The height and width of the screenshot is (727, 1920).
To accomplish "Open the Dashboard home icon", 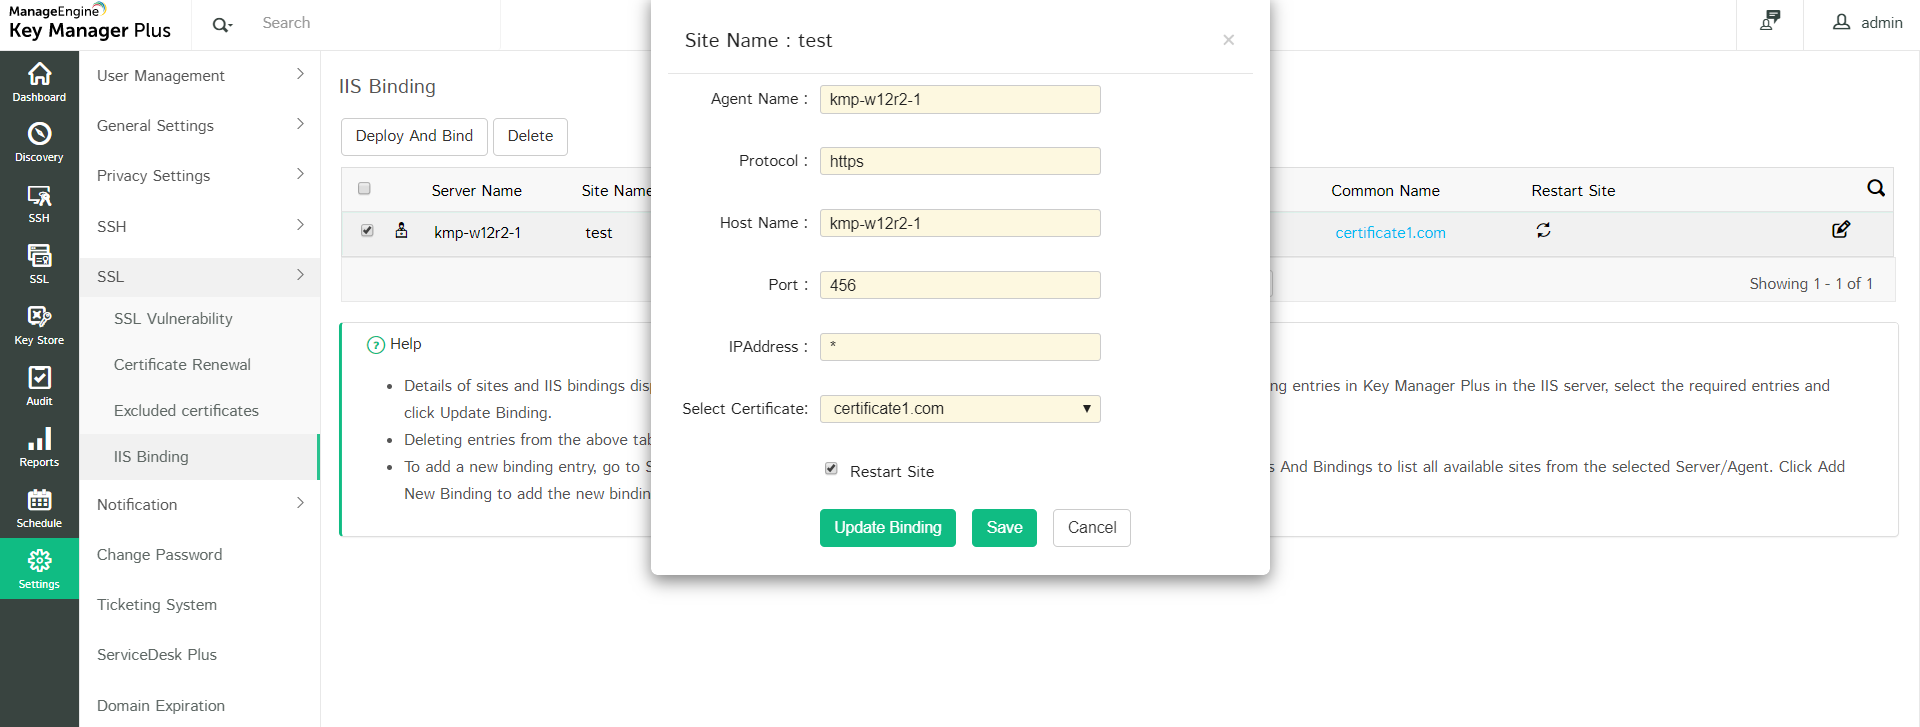I will (39, 81).
